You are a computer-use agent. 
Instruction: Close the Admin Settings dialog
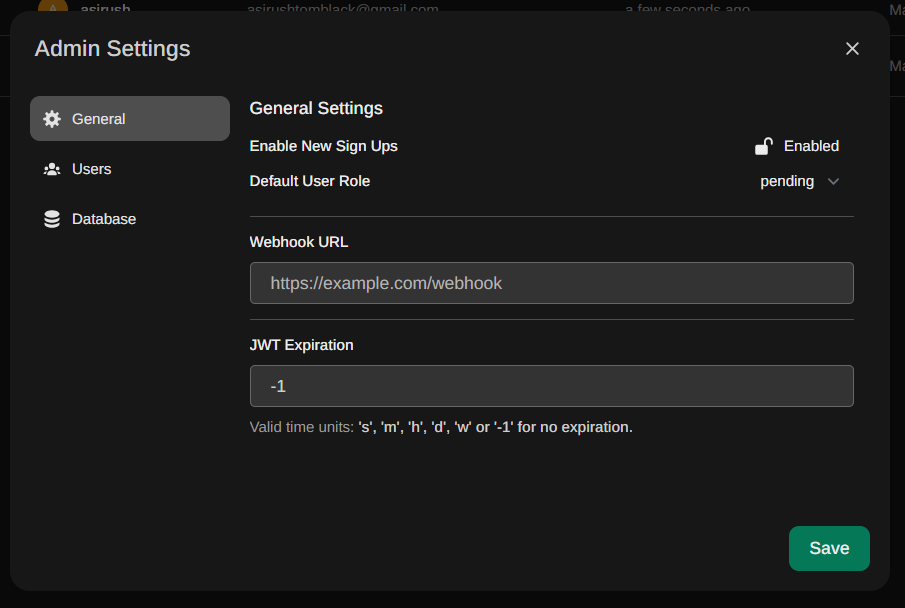[852, 49]
